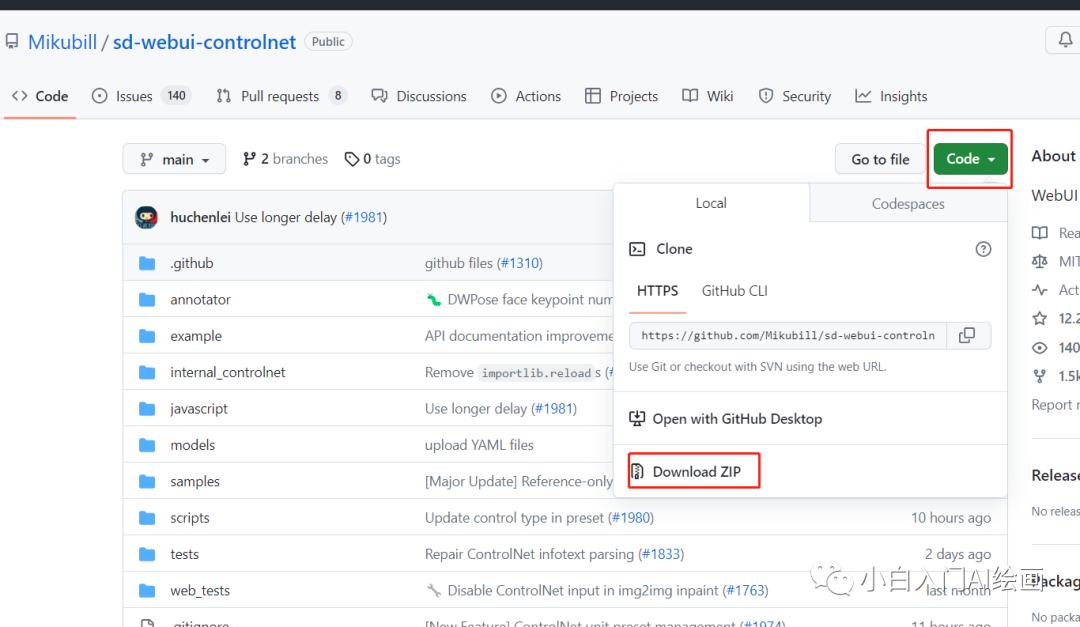
Task: Click the Go to file button
Action: point(880,159)
